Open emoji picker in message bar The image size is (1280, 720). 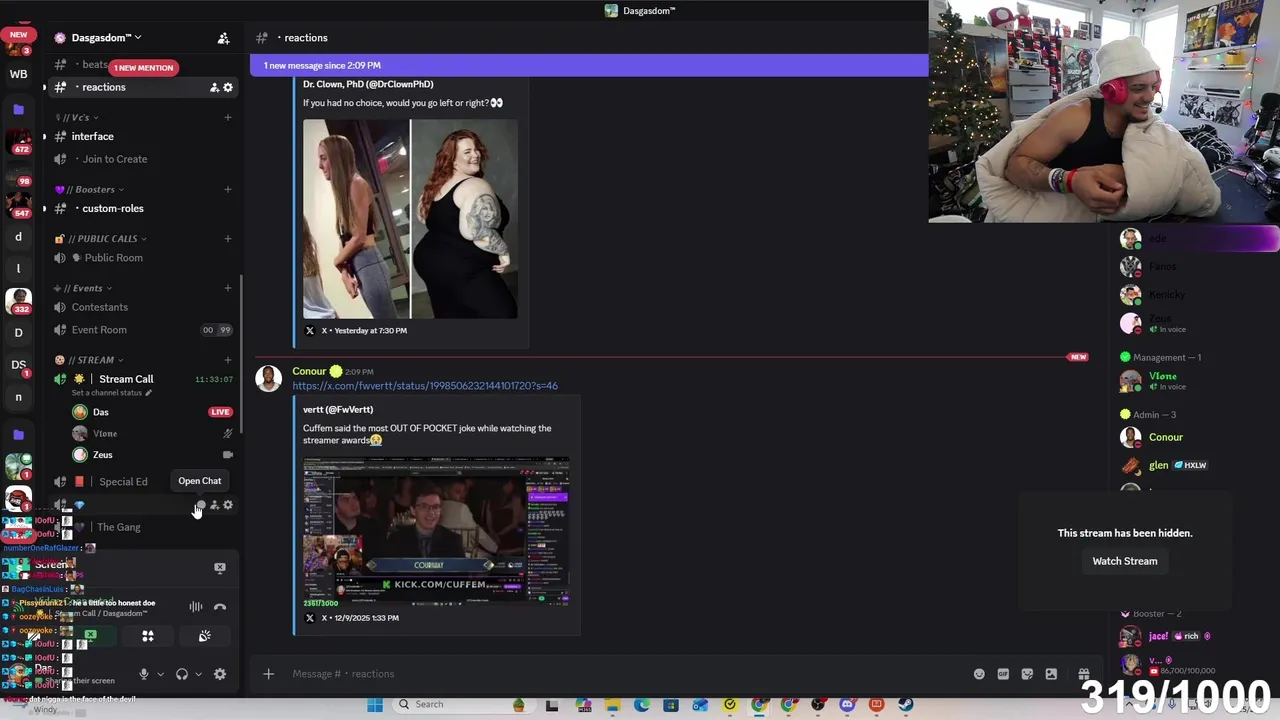[979, 674]
